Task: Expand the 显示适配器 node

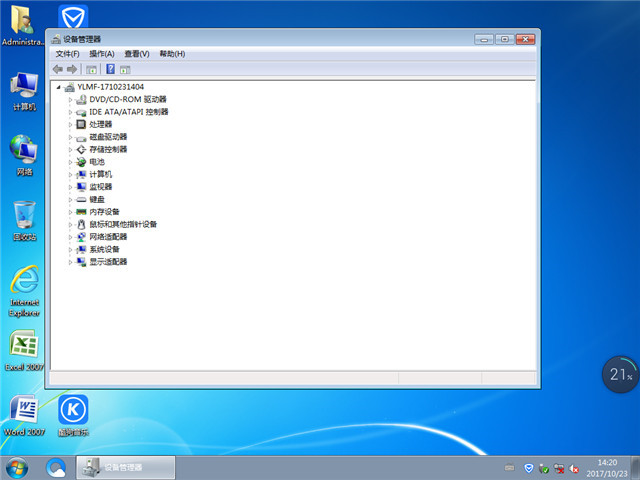Action: point(70,262)
